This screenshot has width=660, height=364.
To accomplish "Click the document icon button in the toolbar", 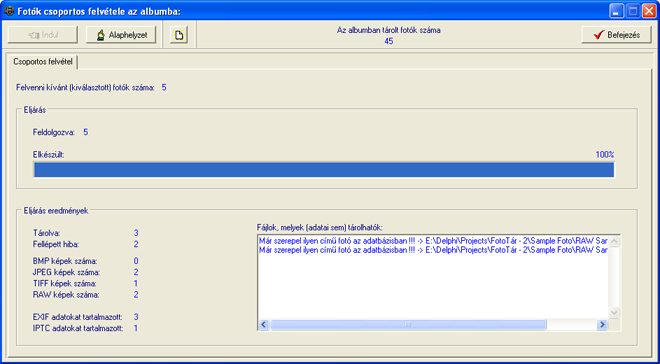I will 179,35.
